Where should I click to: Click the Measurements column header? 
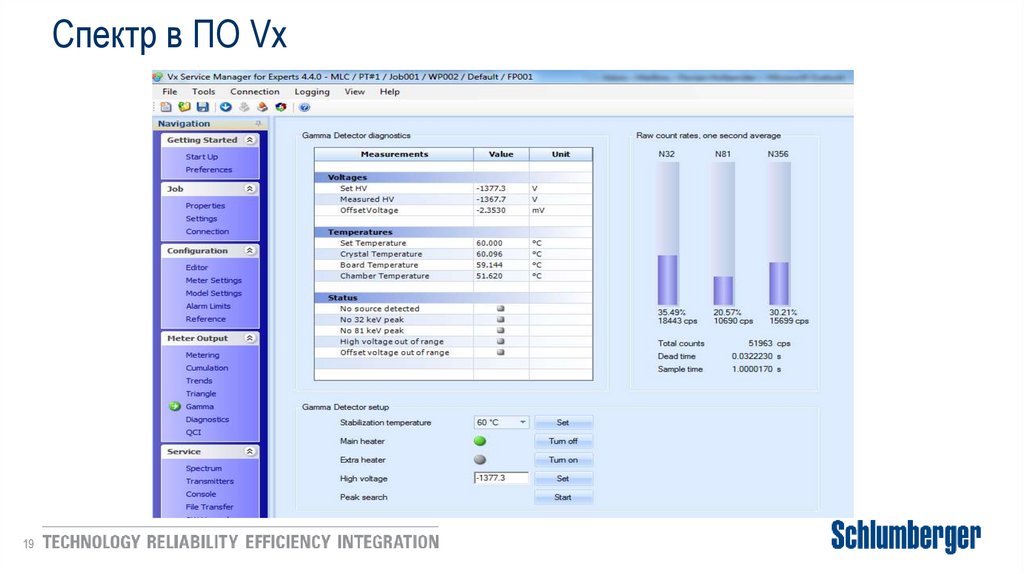click(394, 154)
